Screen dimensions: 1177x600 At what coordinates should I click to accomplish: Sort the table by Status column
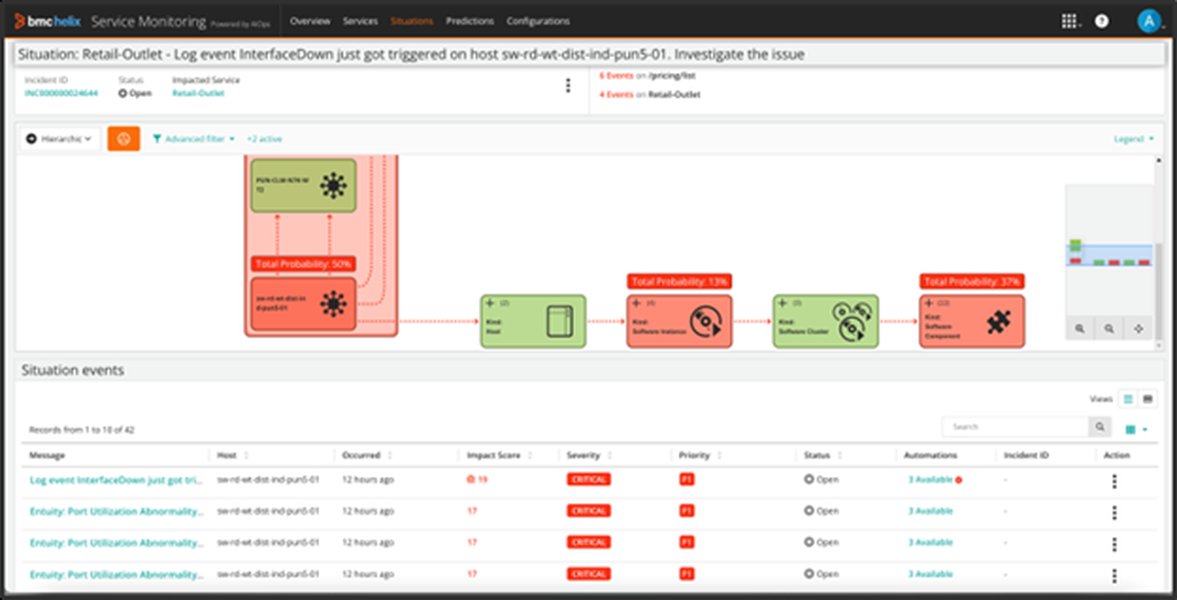839,456
